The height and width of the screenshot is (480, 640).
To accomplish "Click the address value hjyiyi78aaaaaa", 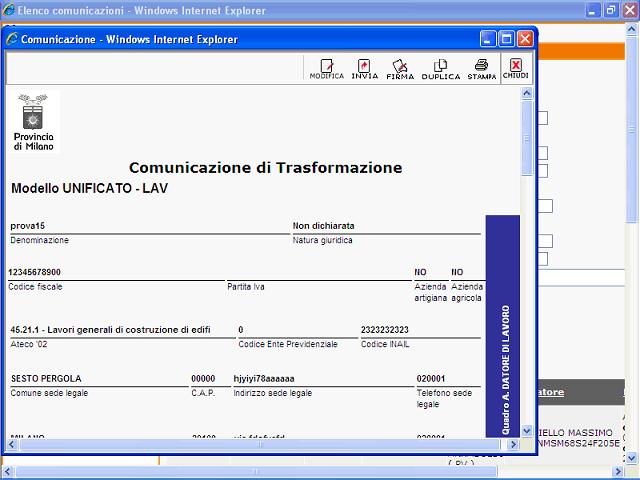I will 264,379.
